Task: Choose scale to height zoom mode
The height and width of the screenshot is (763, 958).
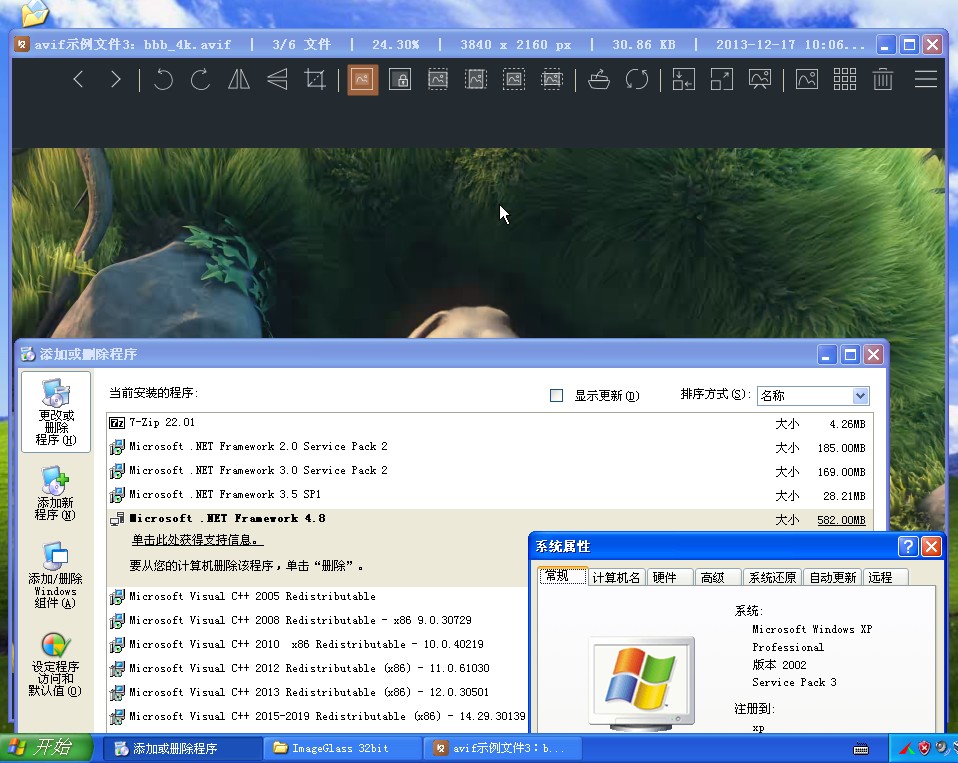Action: pyautogui.click(x=476, y=79)
